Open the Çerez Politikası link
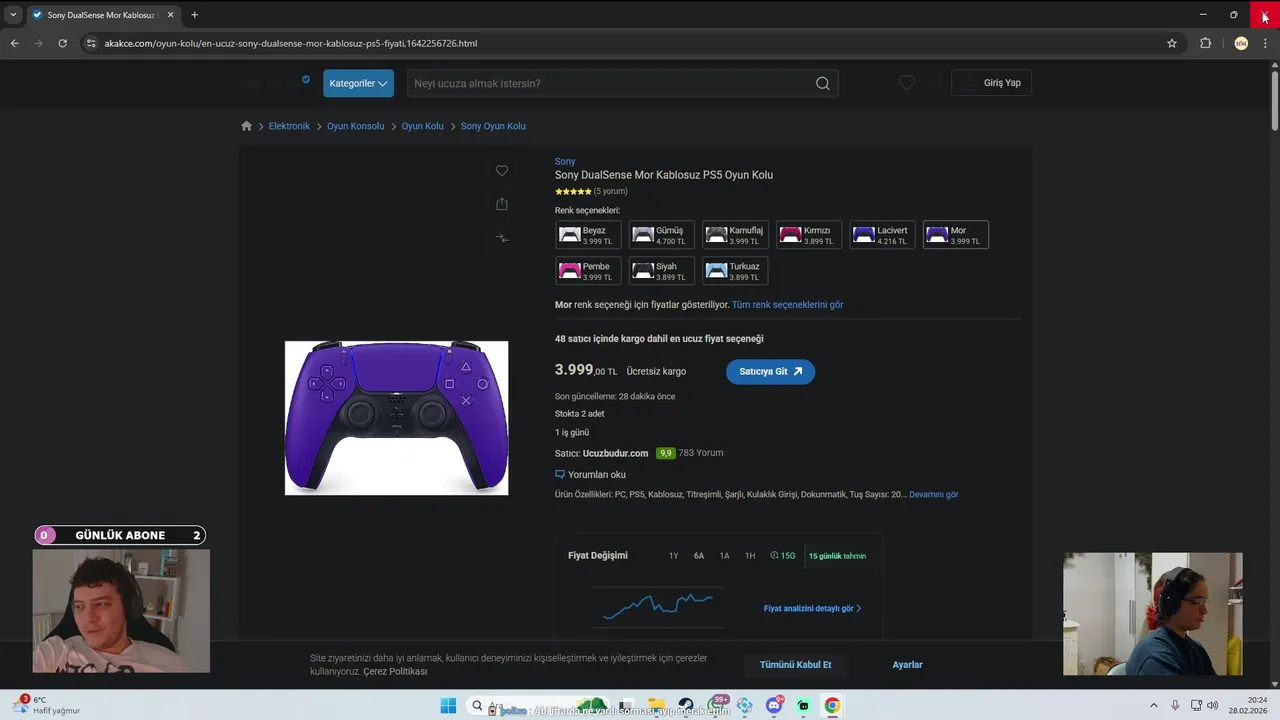Viewport: 1280px width, 720px height. pyautogui.click(x=395, y=671)
